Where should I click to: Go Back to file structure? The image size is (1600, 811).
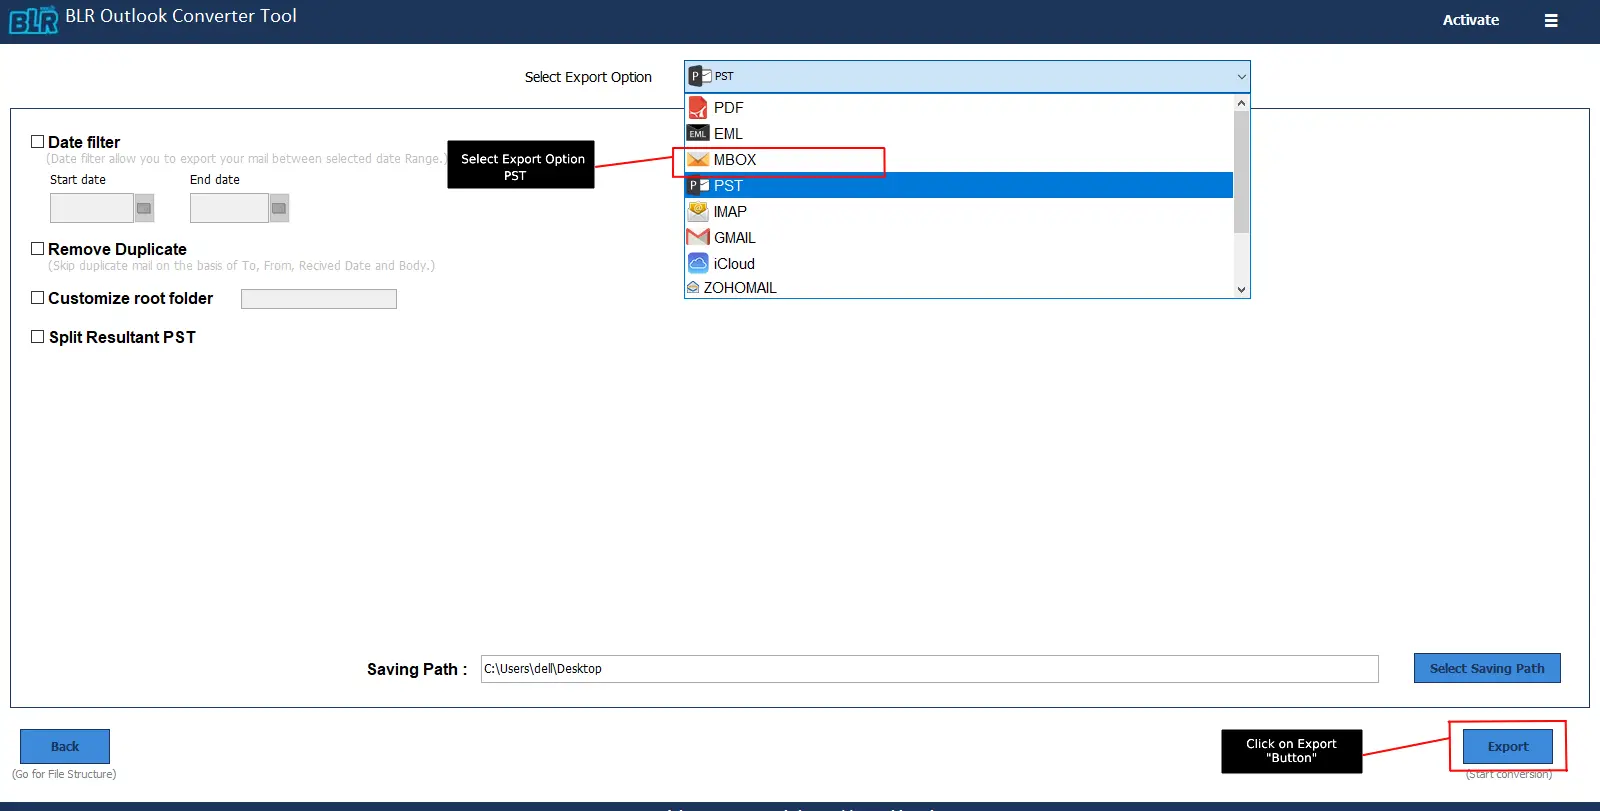(65, 746)
